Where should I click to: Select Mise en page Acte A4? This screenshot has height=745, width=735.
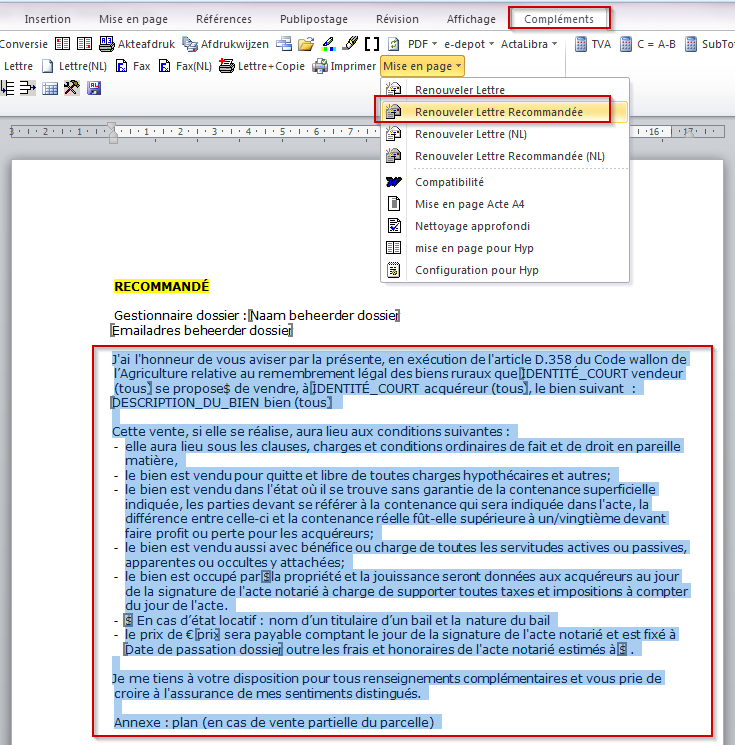tap(505, 204)
